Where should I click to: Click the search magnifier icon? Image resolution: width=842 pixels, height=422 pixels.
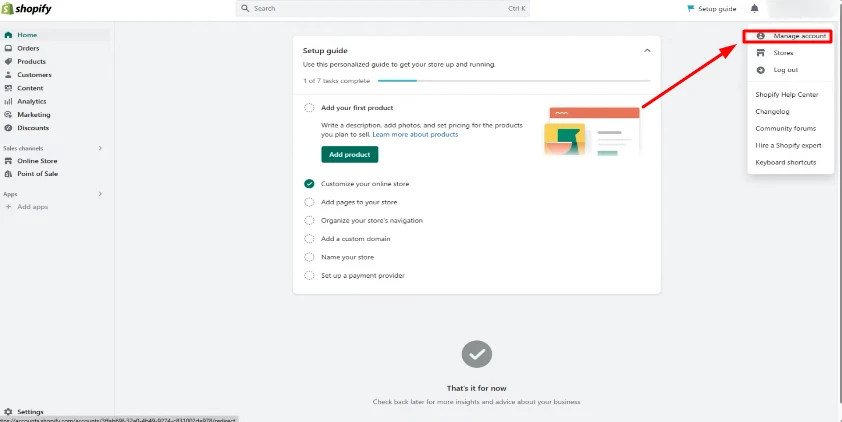pyautogui.click(x=245, y=8)
